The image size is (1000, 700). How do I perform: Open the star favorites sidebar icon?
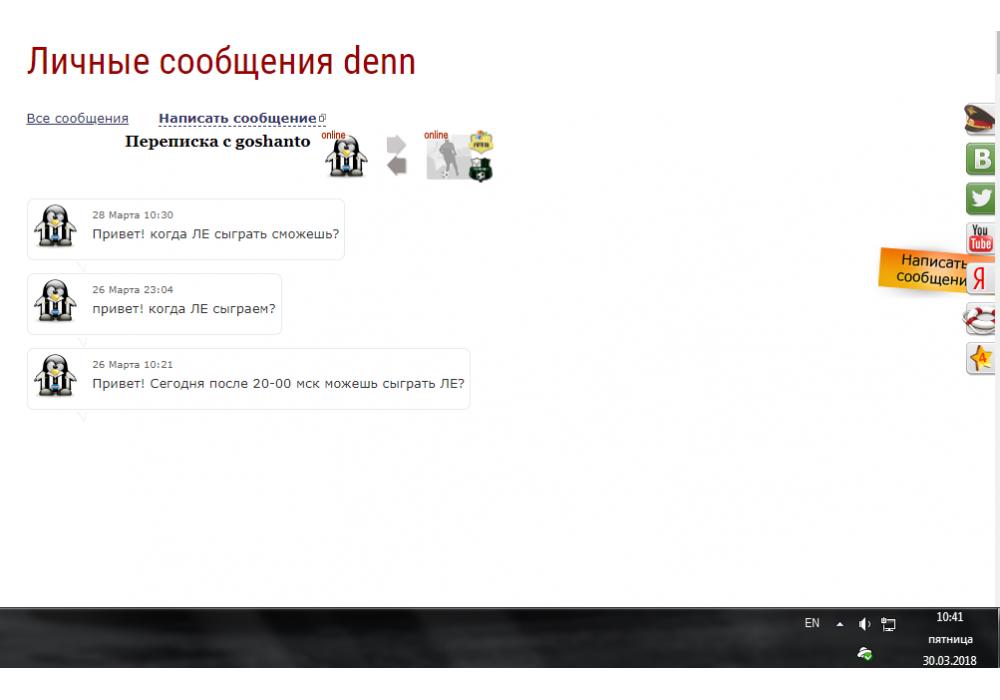click(x=981, y=358)
